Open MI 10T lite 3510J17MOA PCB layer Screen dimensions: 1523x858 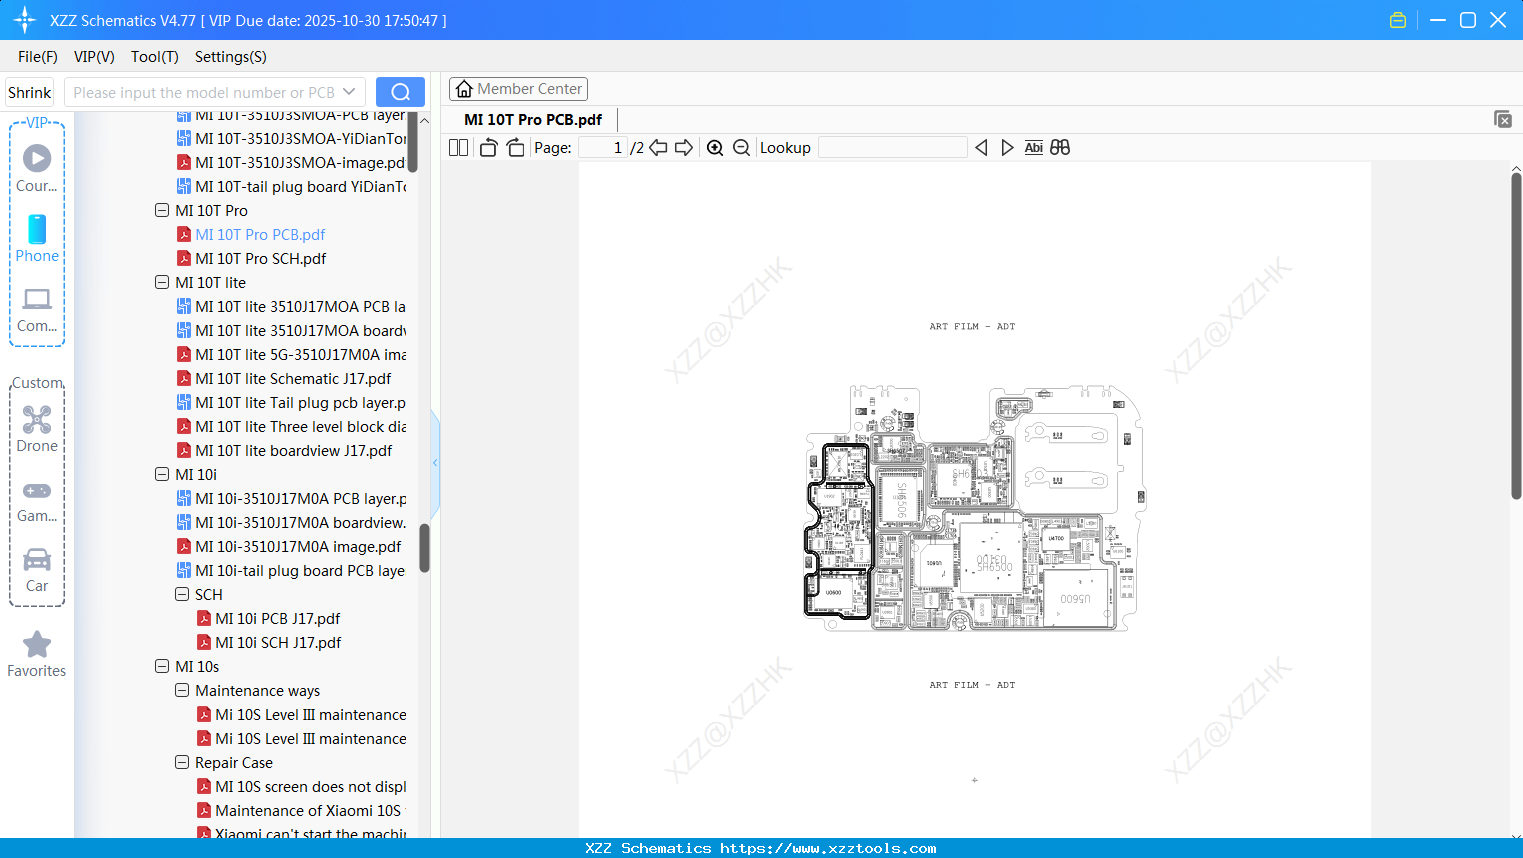(x=300, y=306)
